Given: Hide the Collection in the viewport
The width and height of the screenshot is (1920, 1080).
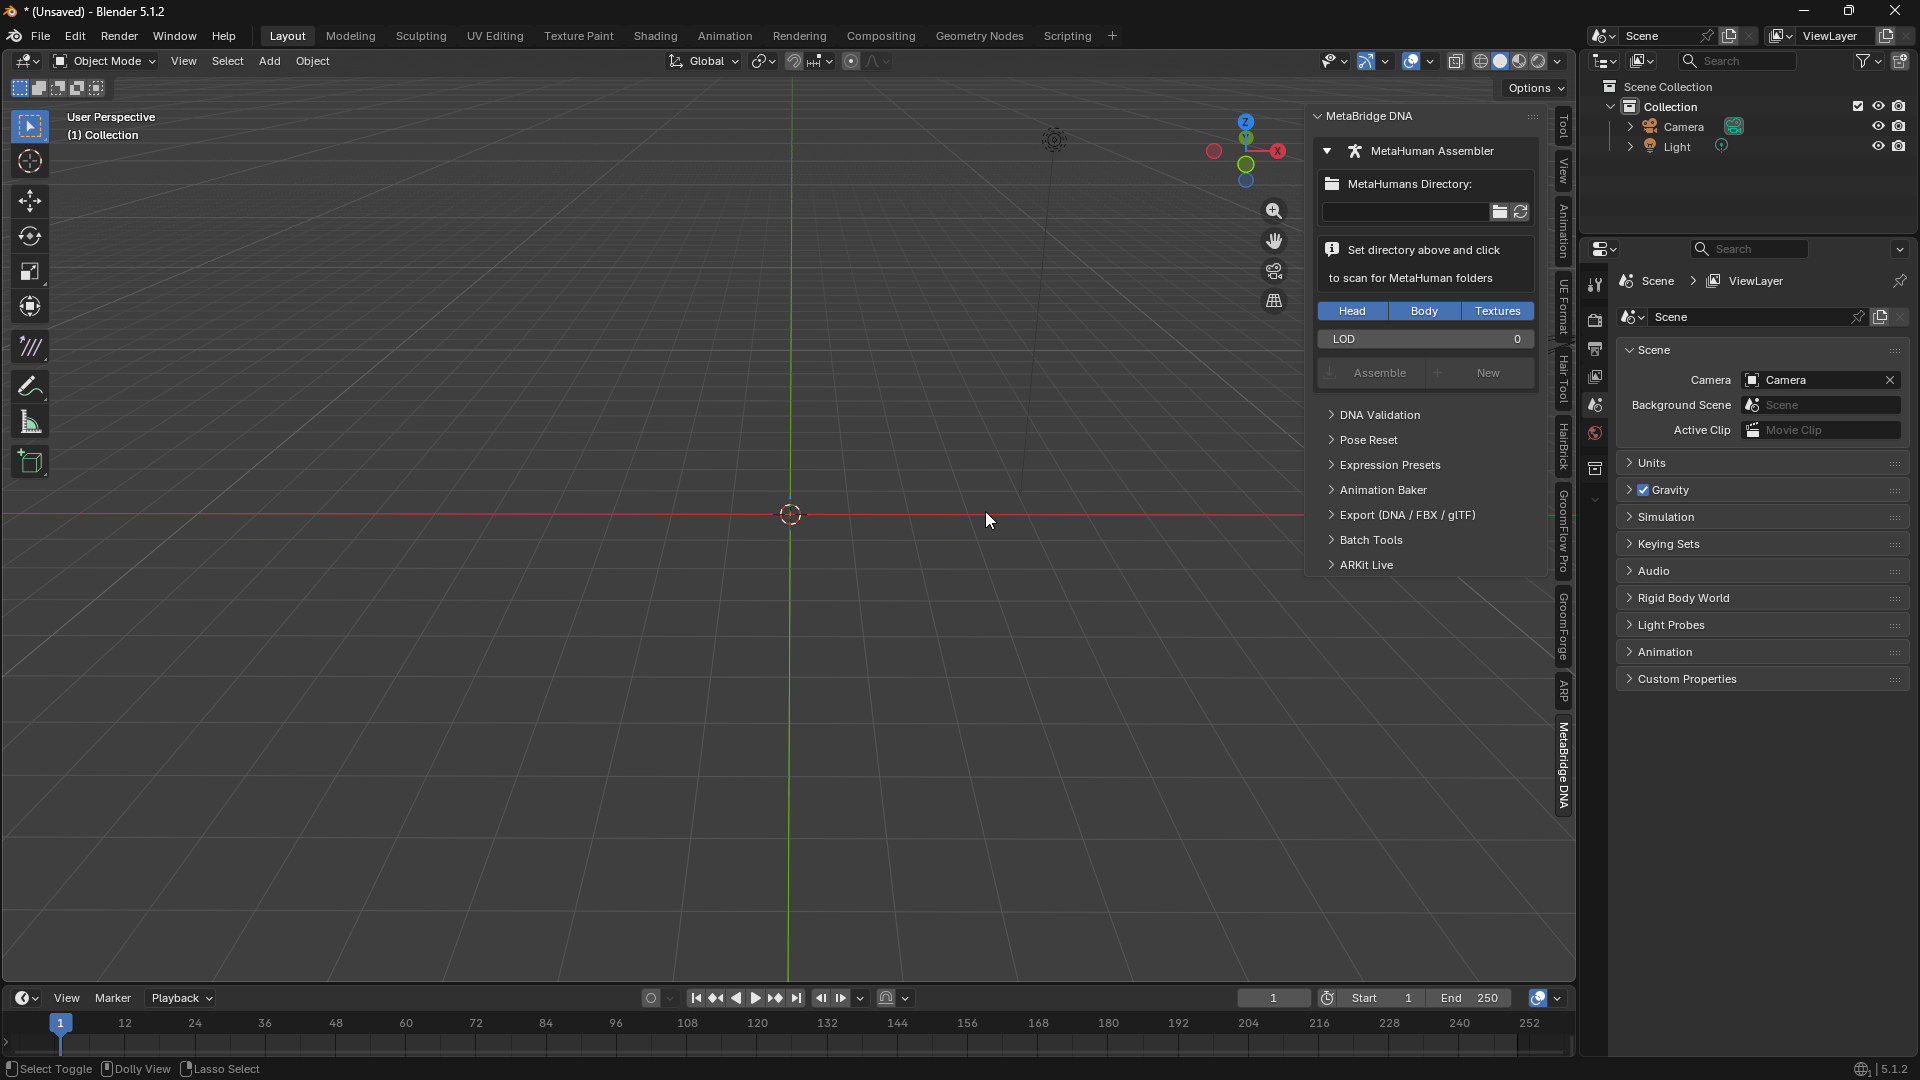Looking at the screenshot, I should [x=1878, y=107].
